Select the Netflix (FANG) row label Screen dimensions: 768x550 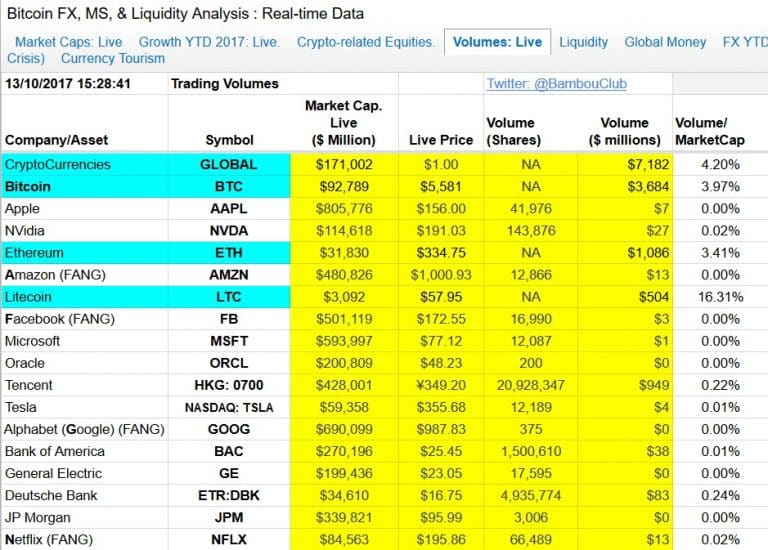click(49, 539)
